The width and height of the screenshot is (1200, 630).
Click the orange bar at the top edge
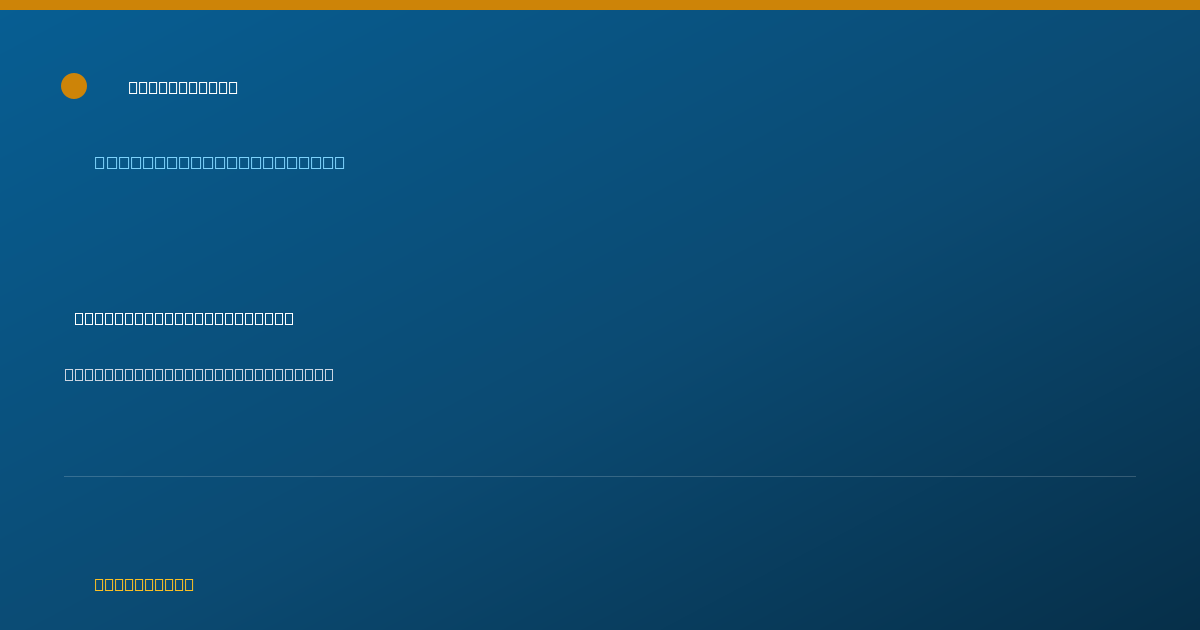click(600, 5)
